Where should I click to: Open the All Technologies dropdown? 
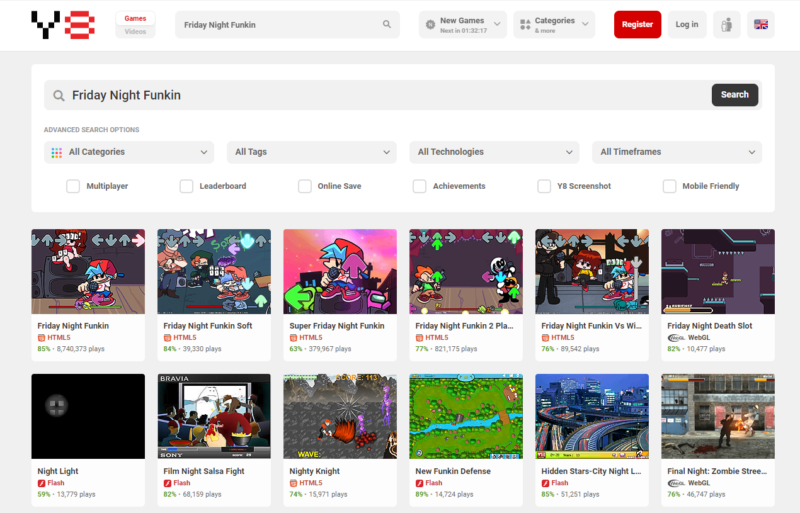click(494, 152)
